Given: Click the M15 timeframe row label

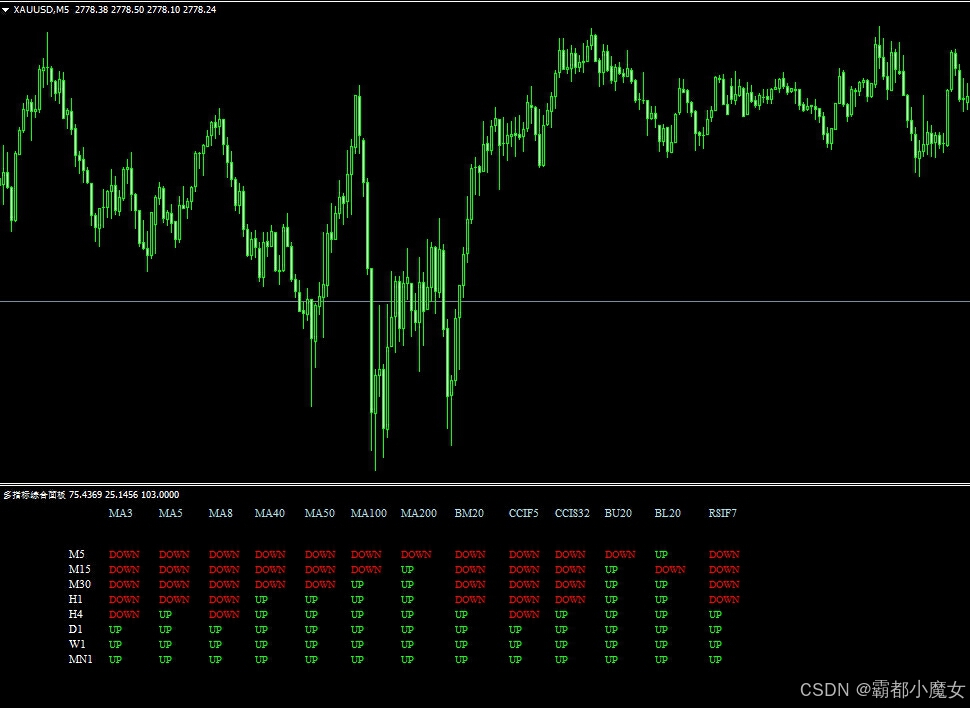Looking at the screenshot, I should pyautogui.click(x=80, y=569).
